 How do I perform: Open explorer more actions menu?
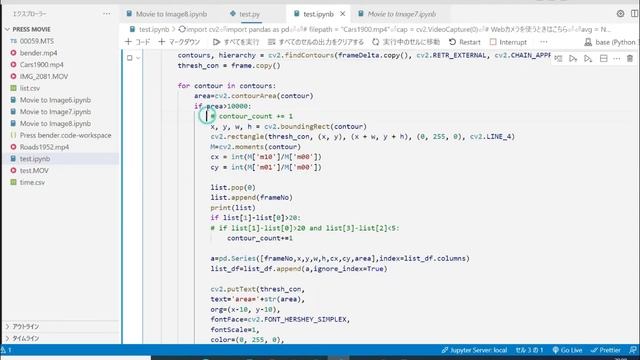pyautogui.click(x=107, y=14)
